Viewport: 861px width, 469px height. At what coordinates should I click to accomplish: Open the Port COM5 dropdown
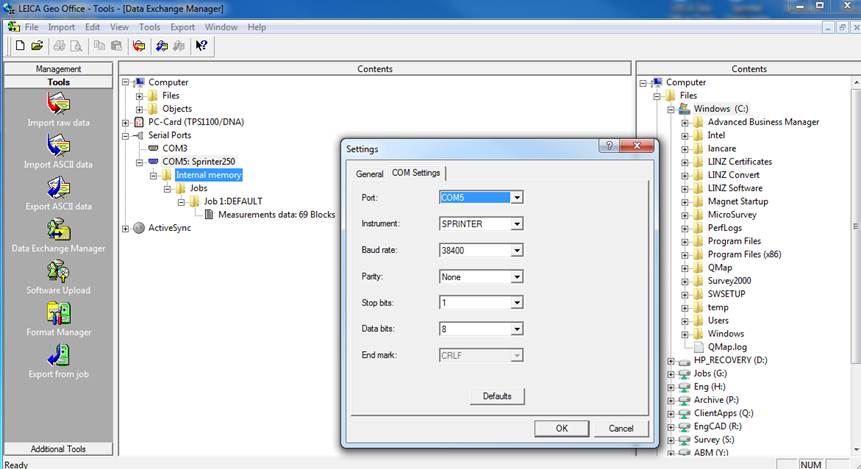point(516,198)
